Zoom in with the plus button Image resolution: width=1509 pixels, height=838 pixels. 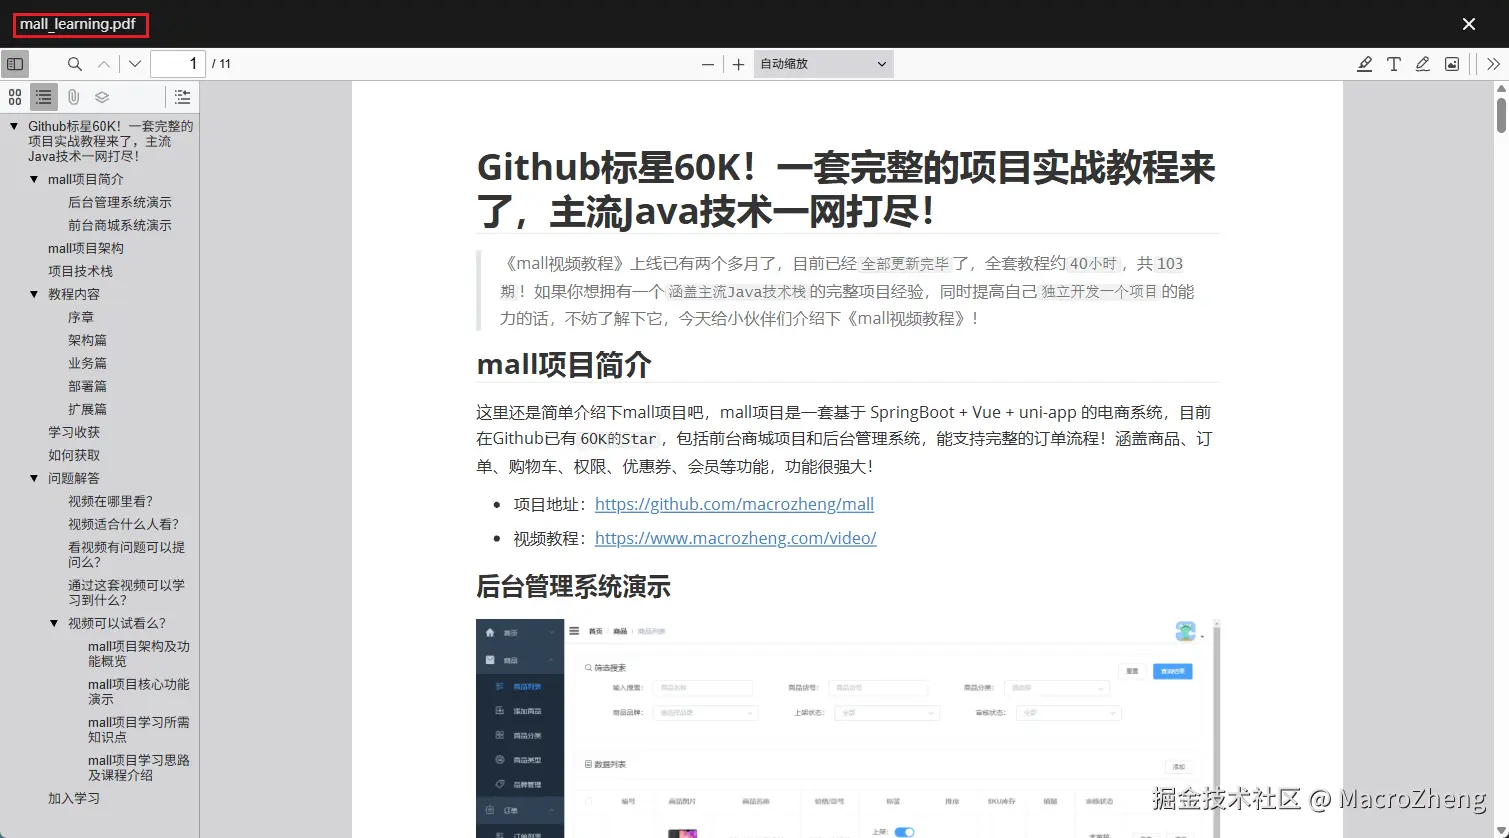coord(738,64)
